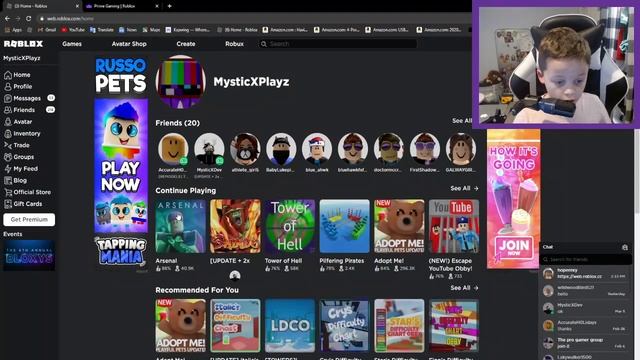Open chat settings icon in Chat header
The width and height of the screenshot is (640, 360).
pos(624,247)
